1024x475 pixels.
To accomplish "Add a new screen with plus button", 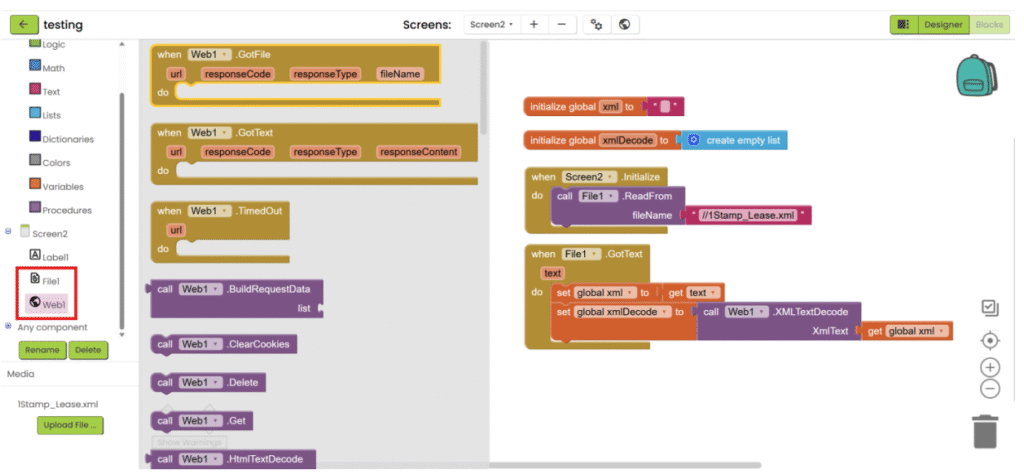I will tap(534, 24).
